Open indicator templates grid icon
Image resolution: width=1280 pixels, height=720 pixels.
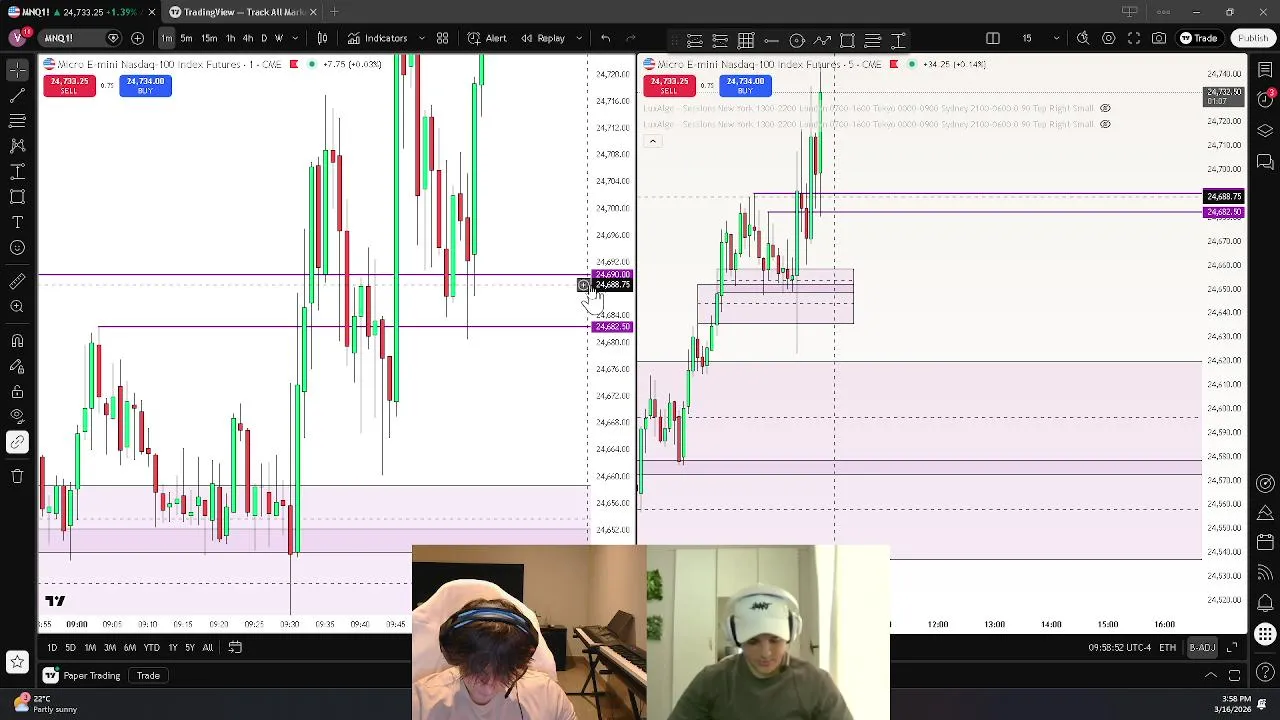point(442,38)
